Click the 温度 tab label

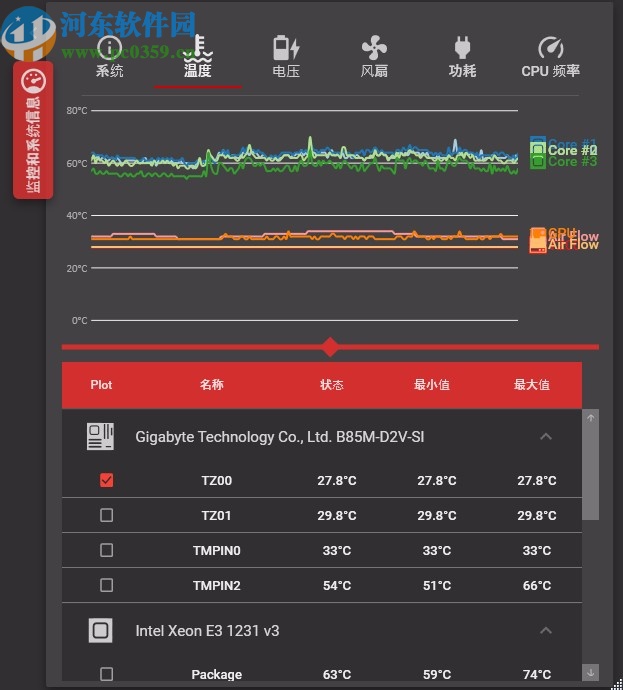point(198,71)
